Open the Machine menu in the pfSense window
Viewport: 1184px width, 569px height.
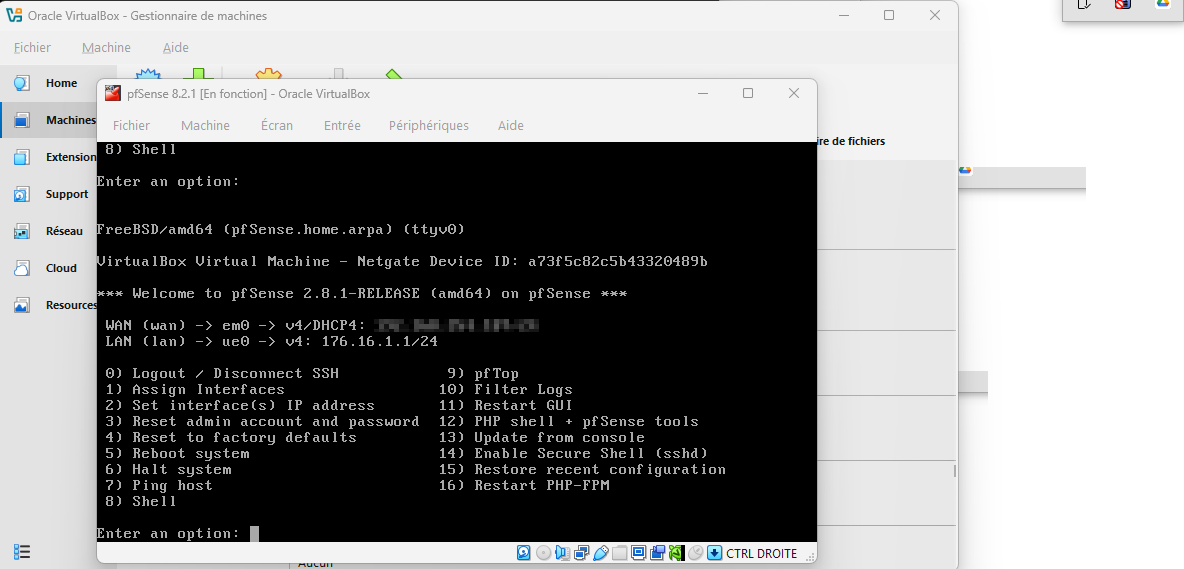pyautogui.click(x=205, y=125)
